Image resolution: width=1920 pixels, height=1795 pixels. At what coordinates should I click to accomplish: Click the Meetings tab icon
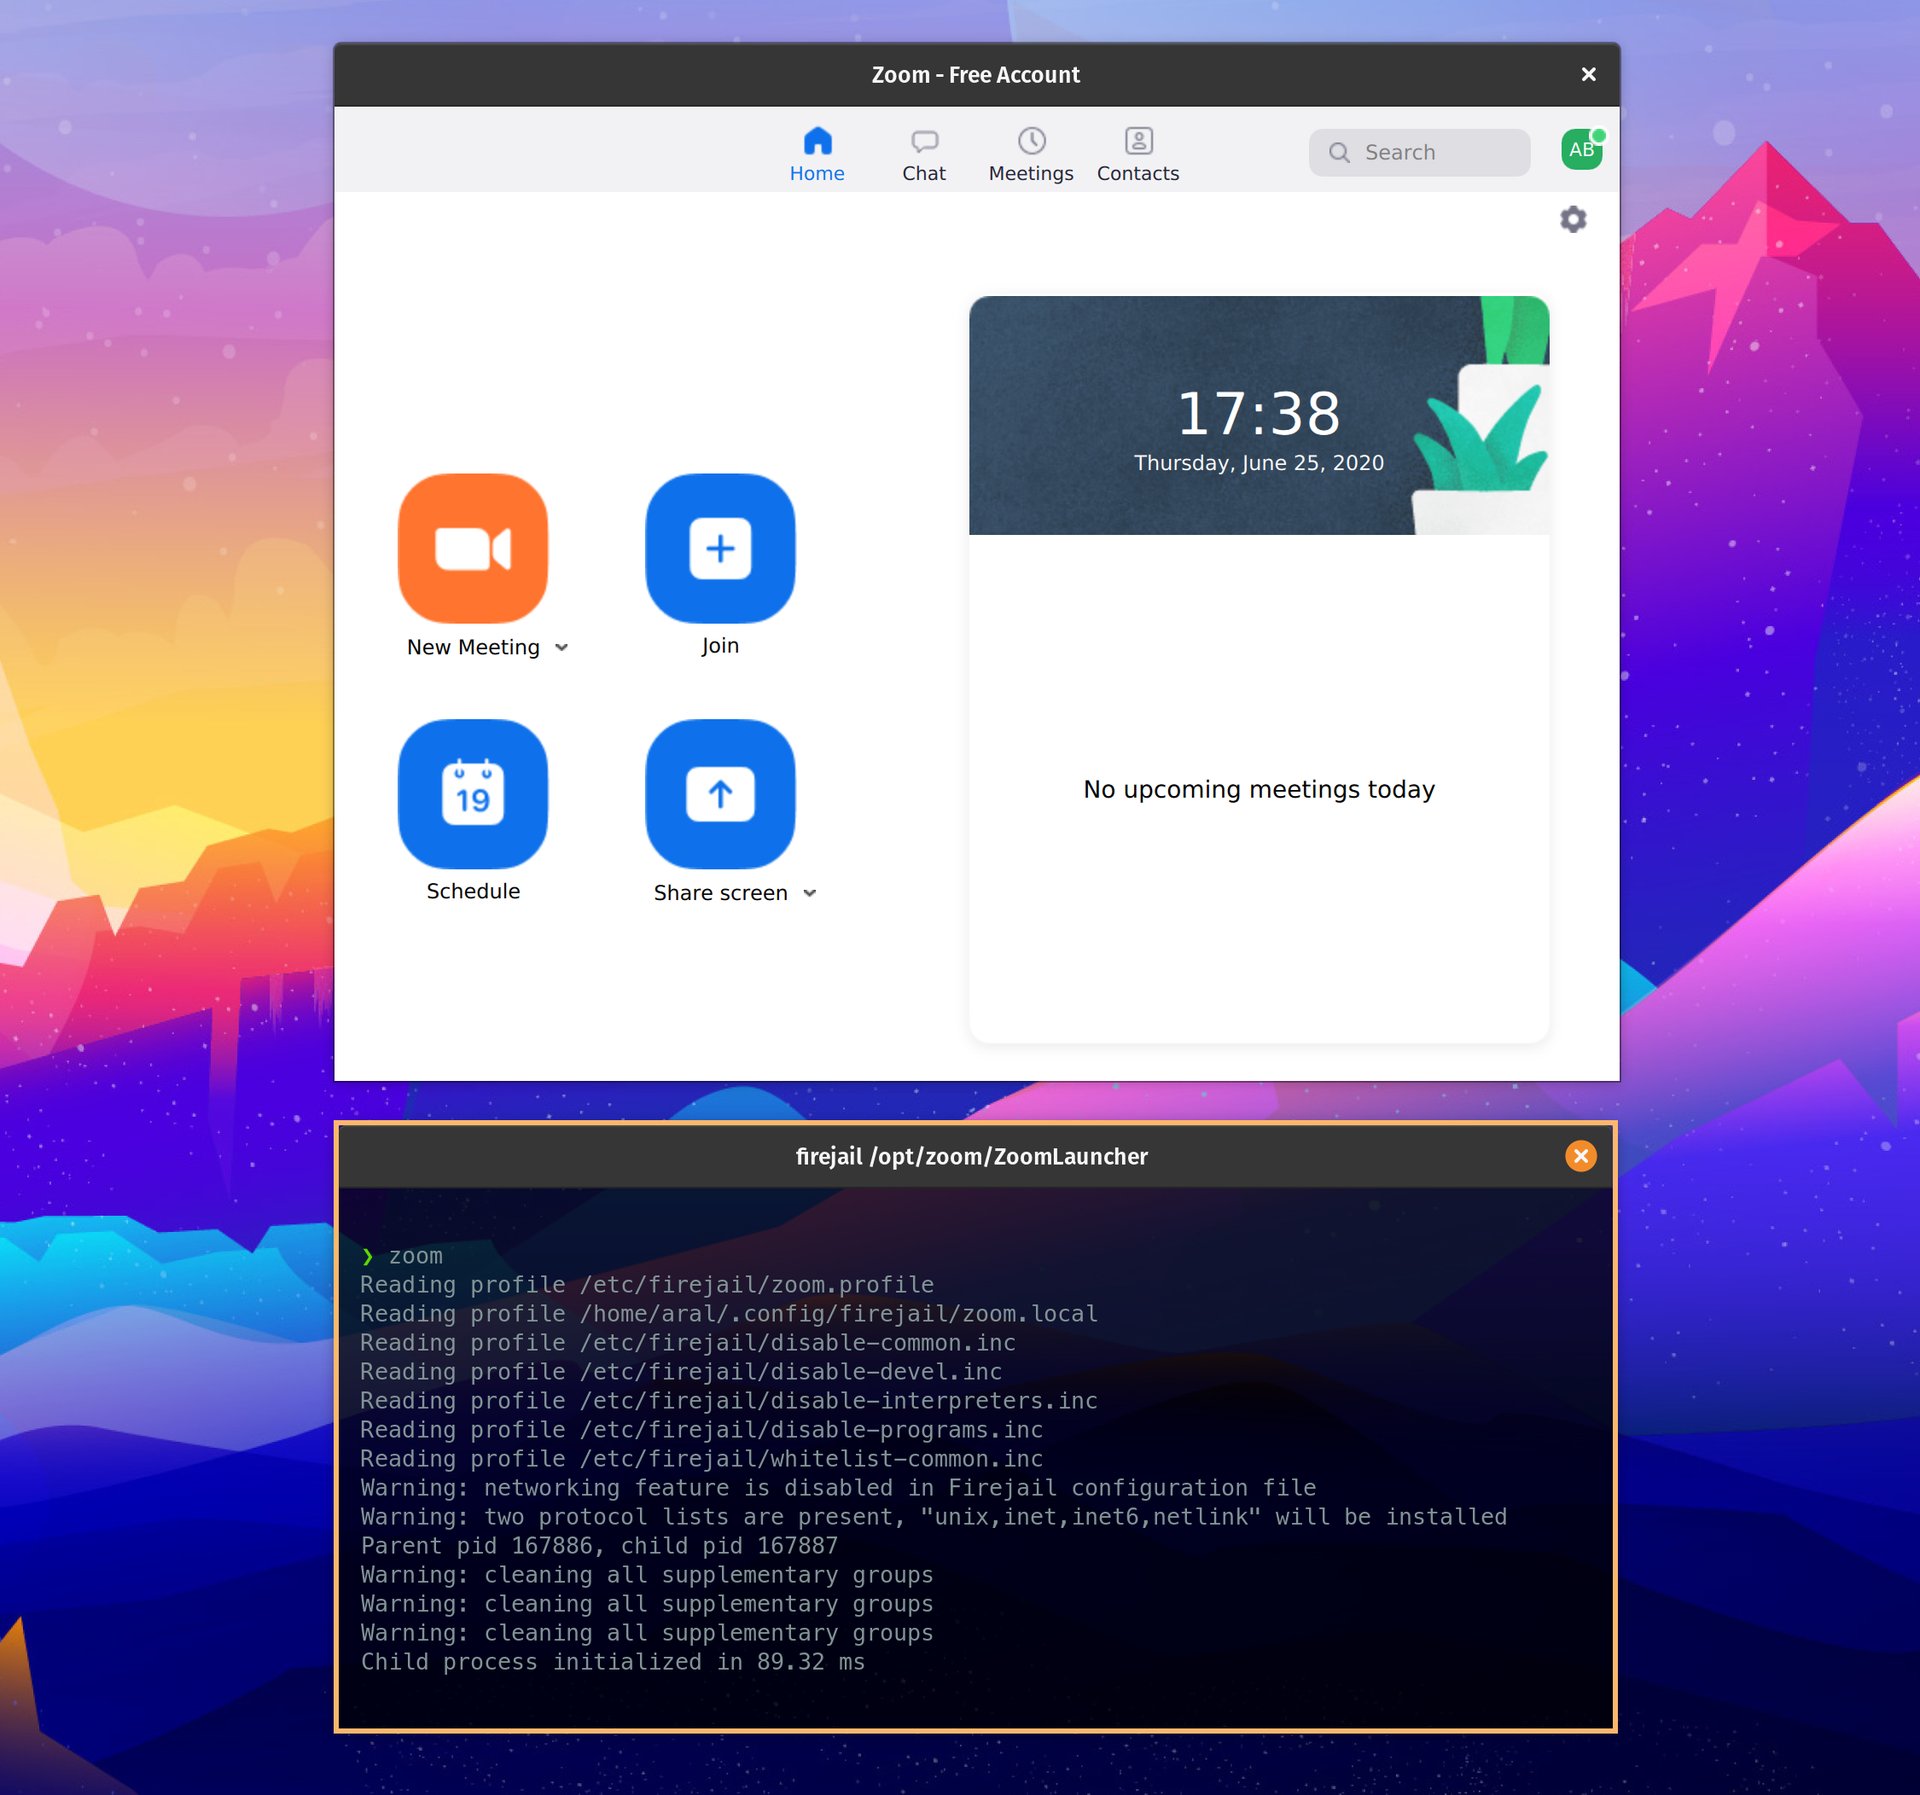pos(1031,140)
